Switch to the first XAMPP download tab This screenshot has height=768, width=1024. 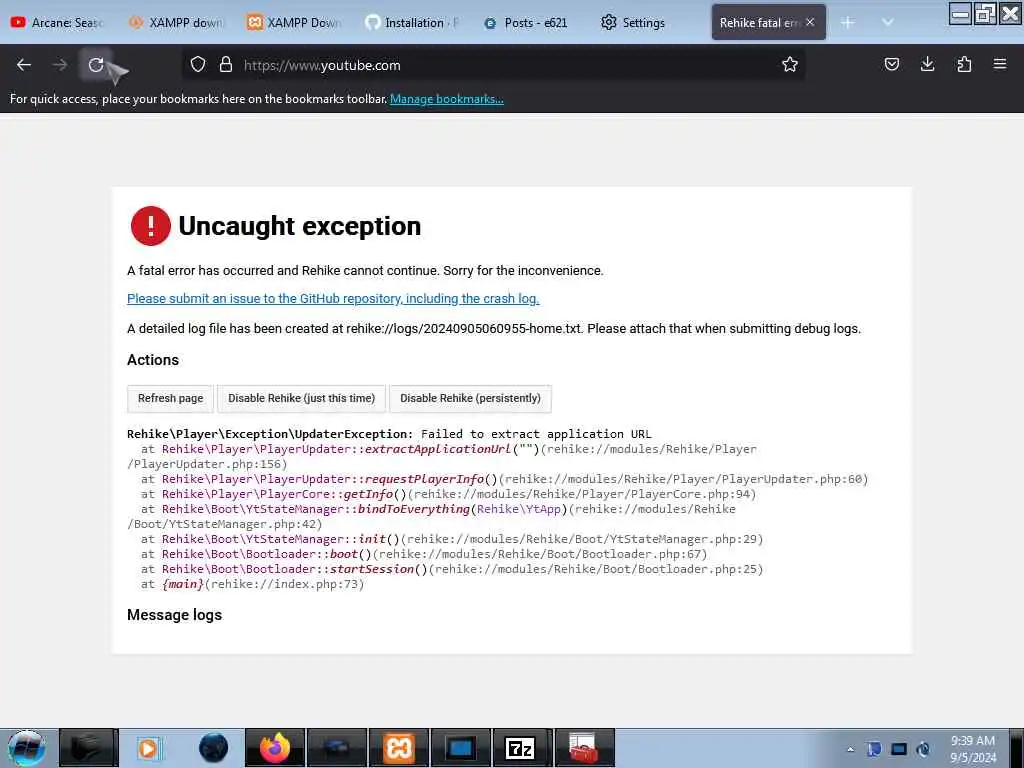pos(176,23)
